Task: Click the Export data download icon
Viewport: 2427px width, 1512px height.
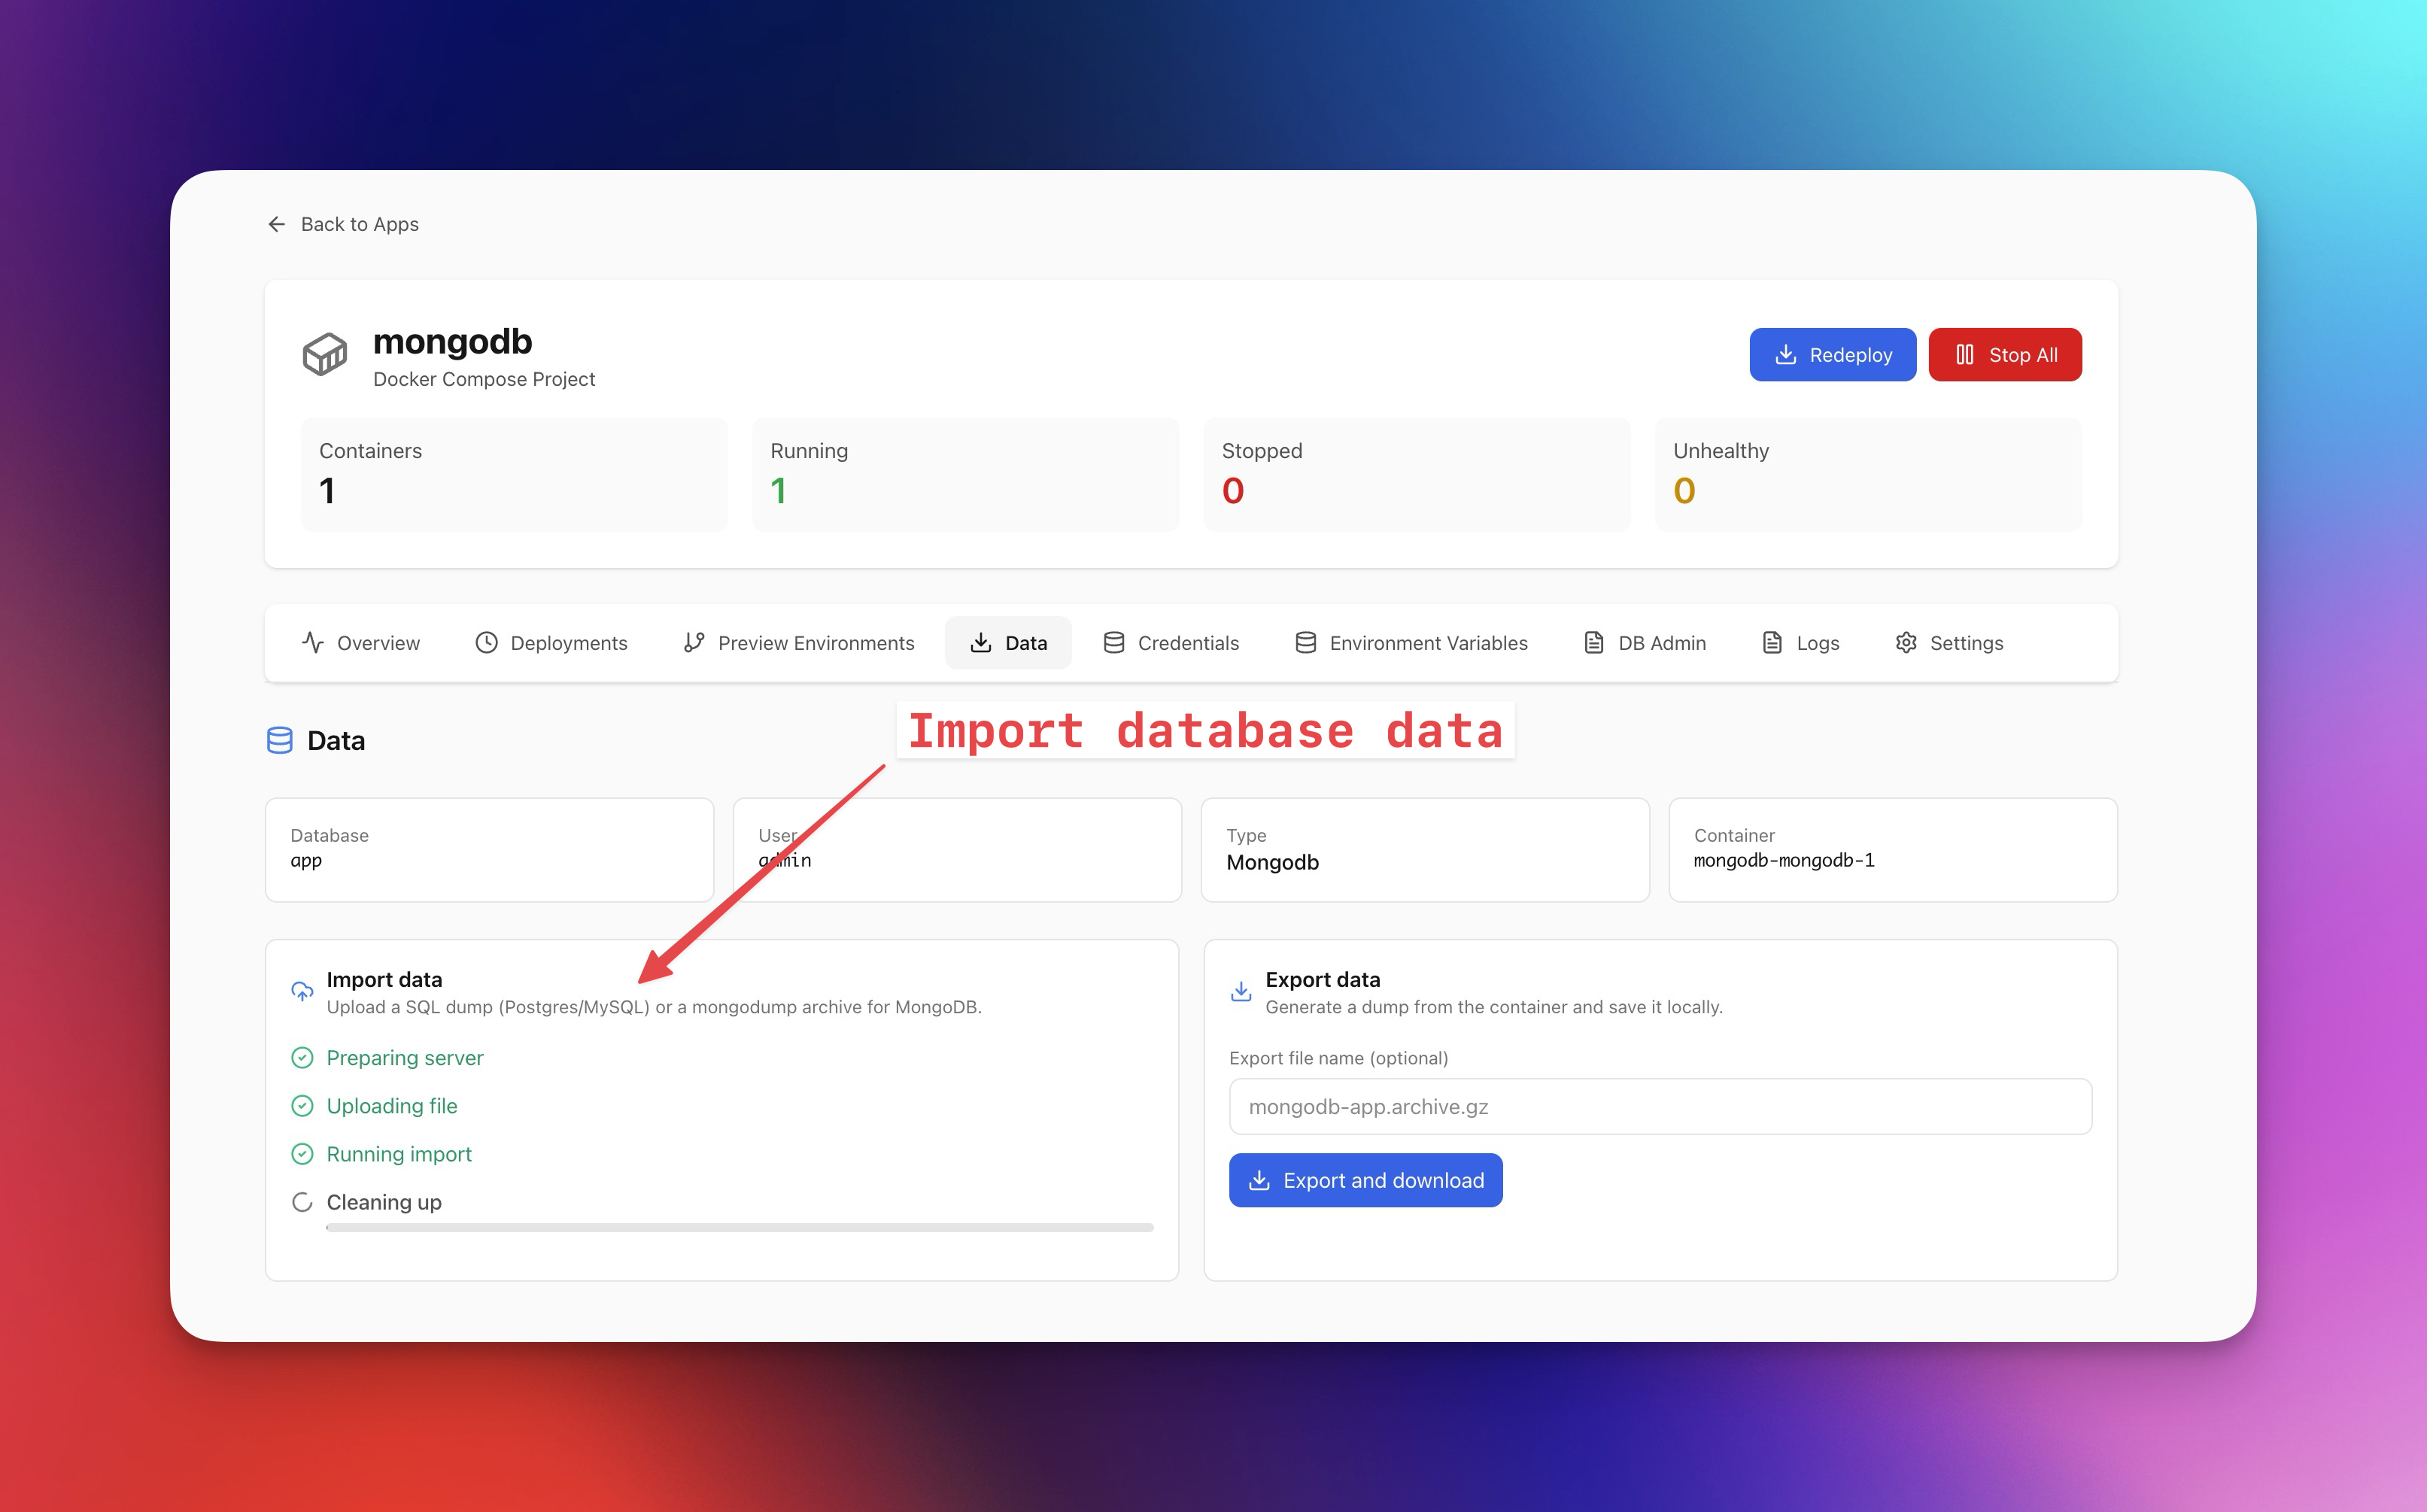Action: (x=1241, y=991)
